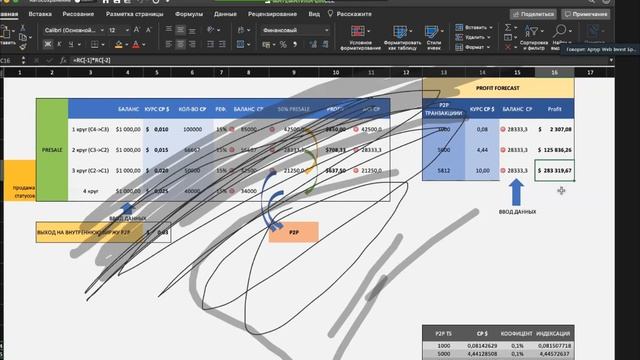Click the formula bar input
The width and height of the screenshot is (640, 360).
339,60
